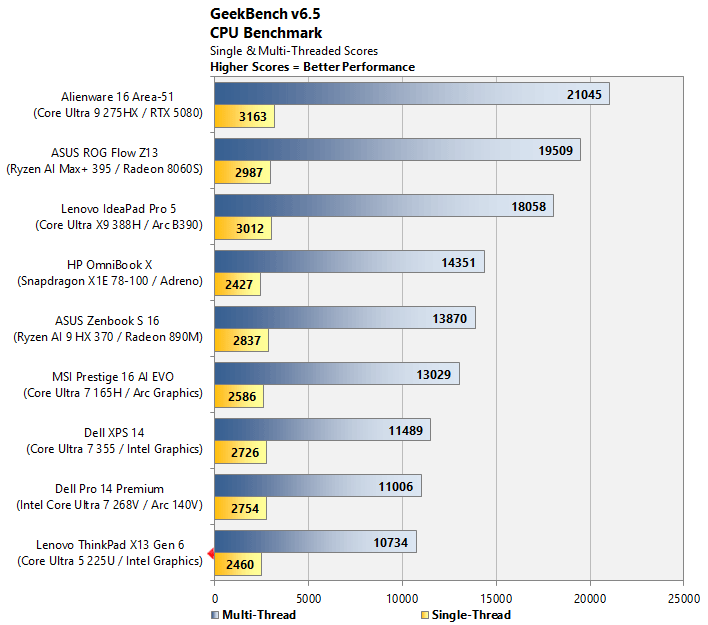The width and height of the screenshot is (708, 625).
Task: Click the single-thread value 2460
Action: tap(240, 564)
